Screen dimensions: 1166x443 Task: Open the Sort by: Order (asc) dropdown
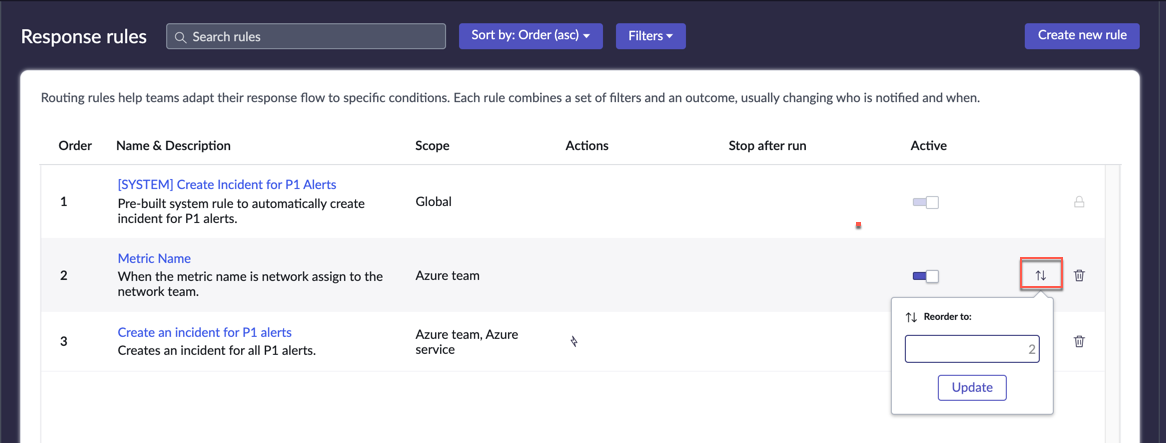530,36
